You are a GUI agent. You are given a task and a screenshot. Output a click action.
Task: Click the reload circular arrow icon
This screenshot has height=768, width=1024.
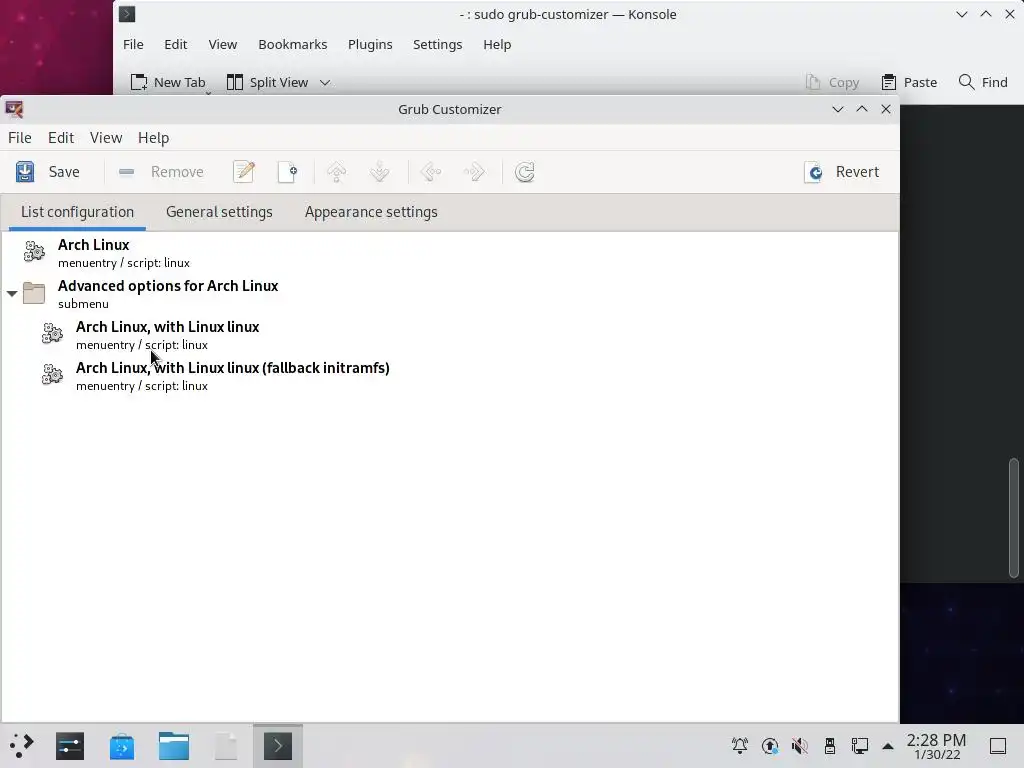(524, 172)
